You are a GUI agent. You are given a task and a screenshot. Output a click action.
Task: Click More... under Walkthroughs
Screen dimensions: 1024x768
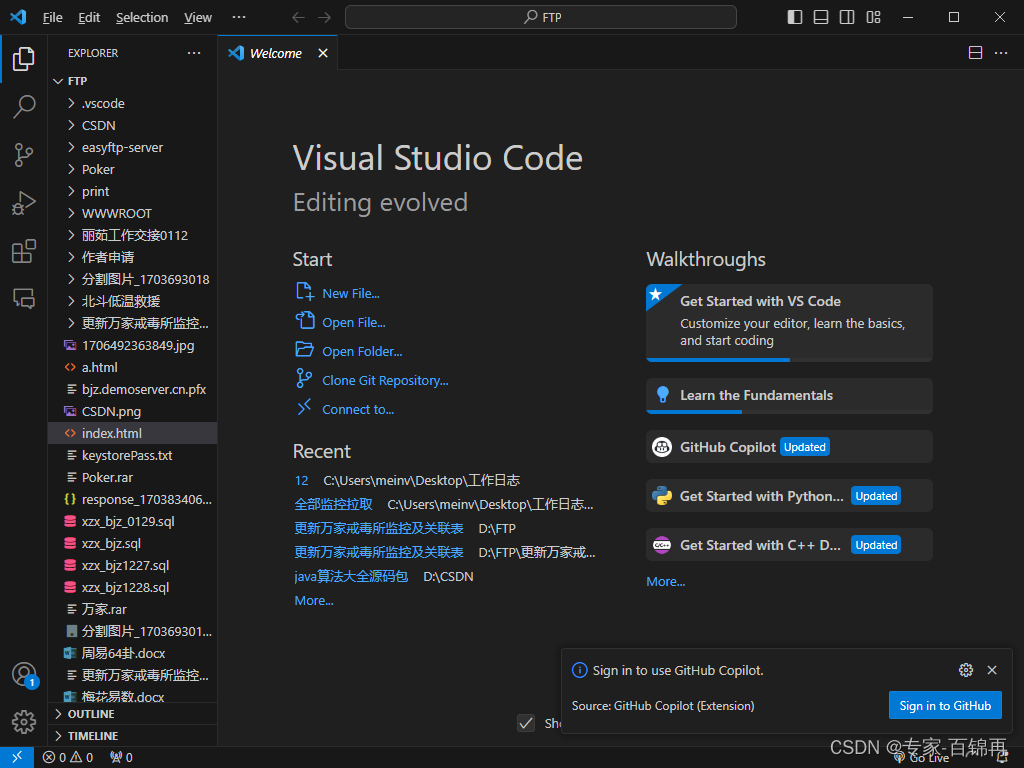pos(665,581)
